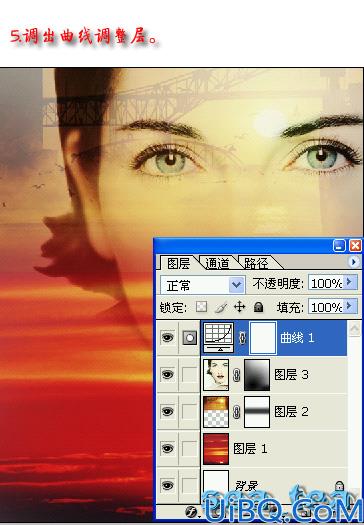Select the 图层 1 layer name
This screenshot has height=525, width=364.
tap(250, 448)
